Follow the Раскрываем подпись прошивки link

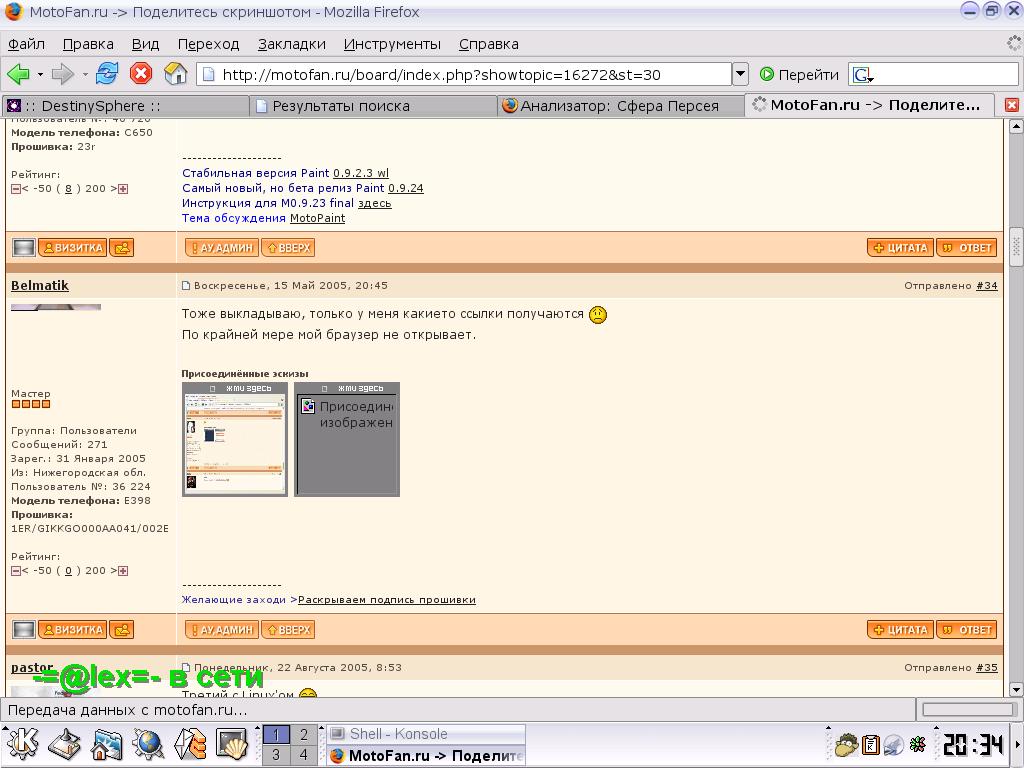click(x=387, y=600)
